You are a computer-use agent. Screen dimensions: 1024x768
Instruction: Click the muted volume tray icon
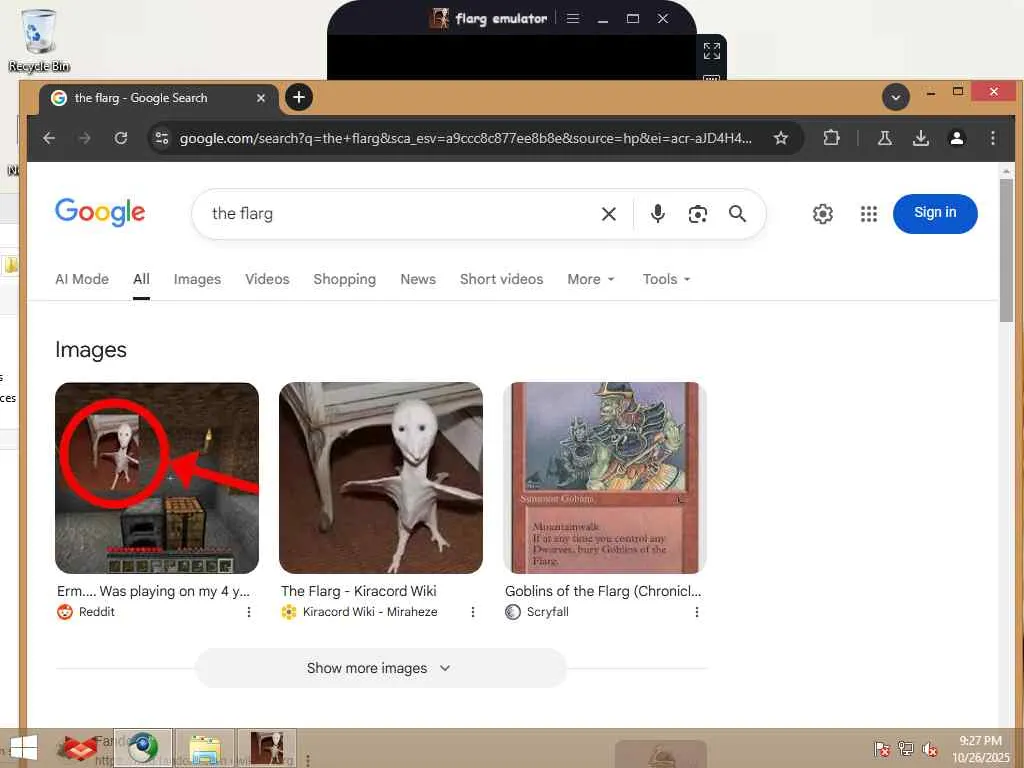pos(929,748)
